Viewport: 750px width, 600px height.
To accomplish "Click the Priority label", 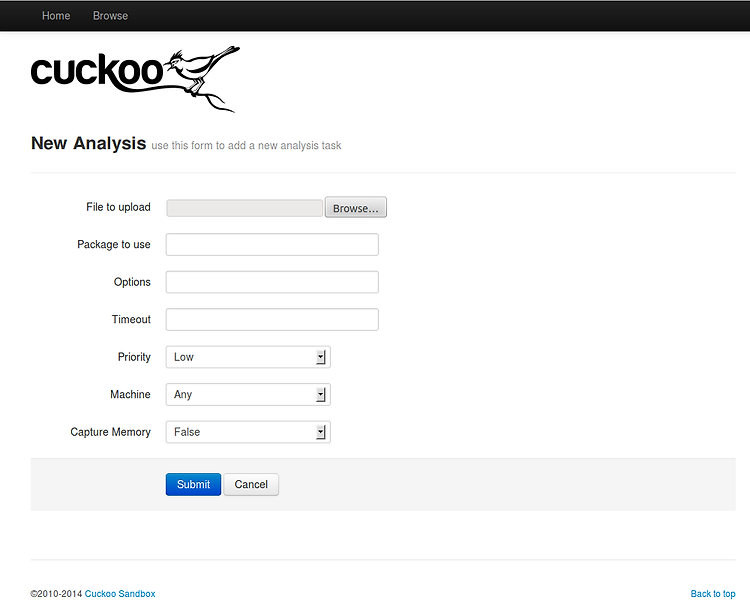I will pyautogui.click(x=134, y=357).
